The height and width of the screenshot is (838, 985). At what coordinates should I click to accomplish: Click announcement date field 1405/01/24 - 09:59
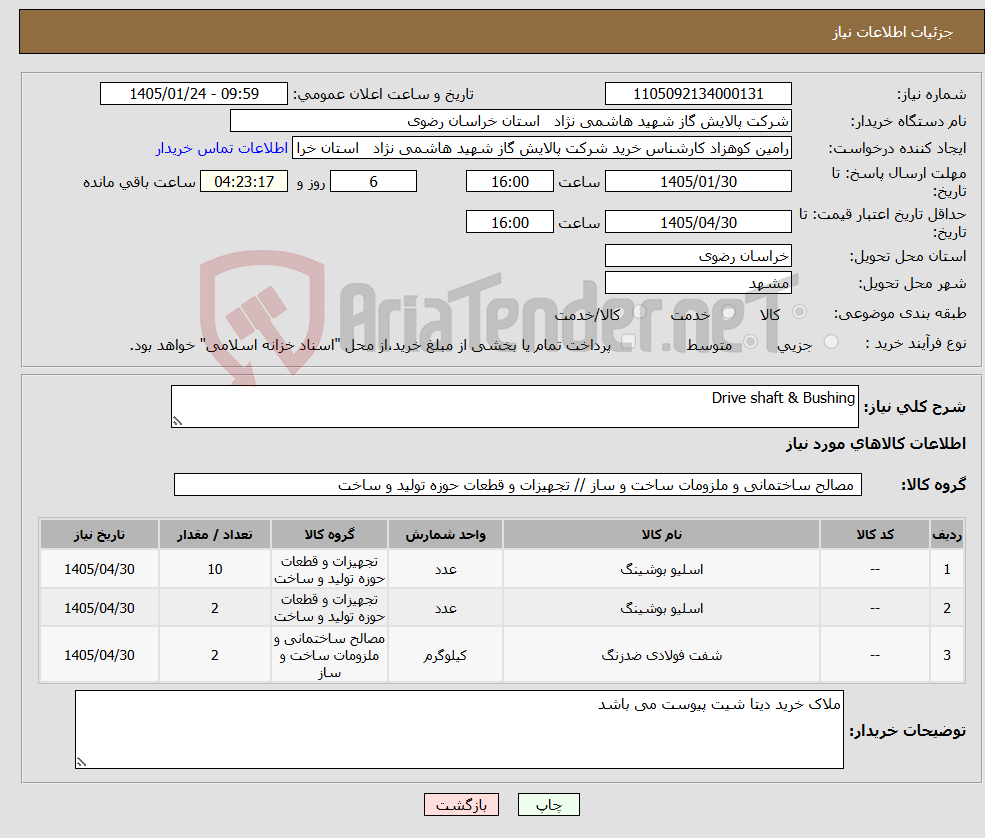click(193, 94)
